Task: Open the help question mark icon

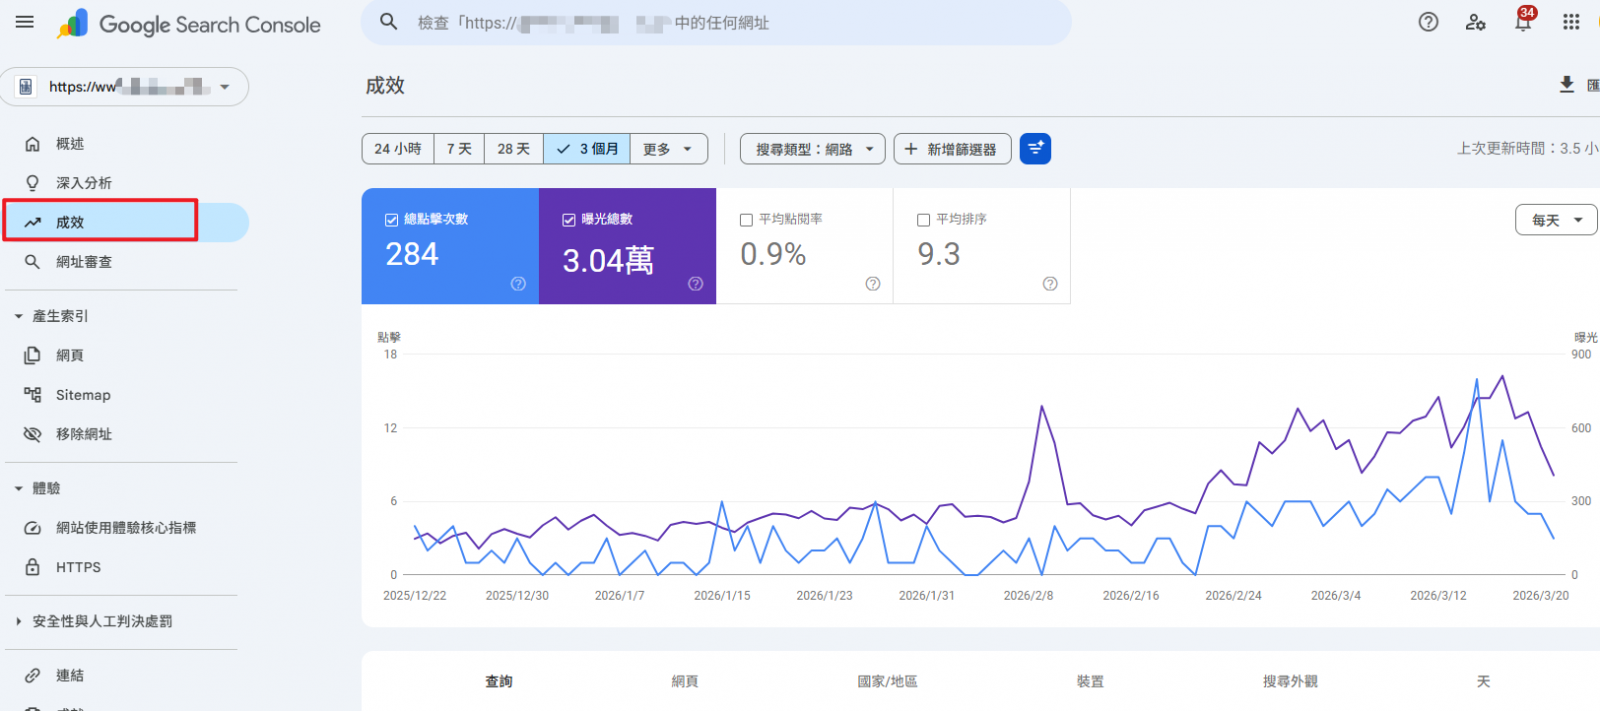Action: pyautogui.click(x=1428, y=22)
